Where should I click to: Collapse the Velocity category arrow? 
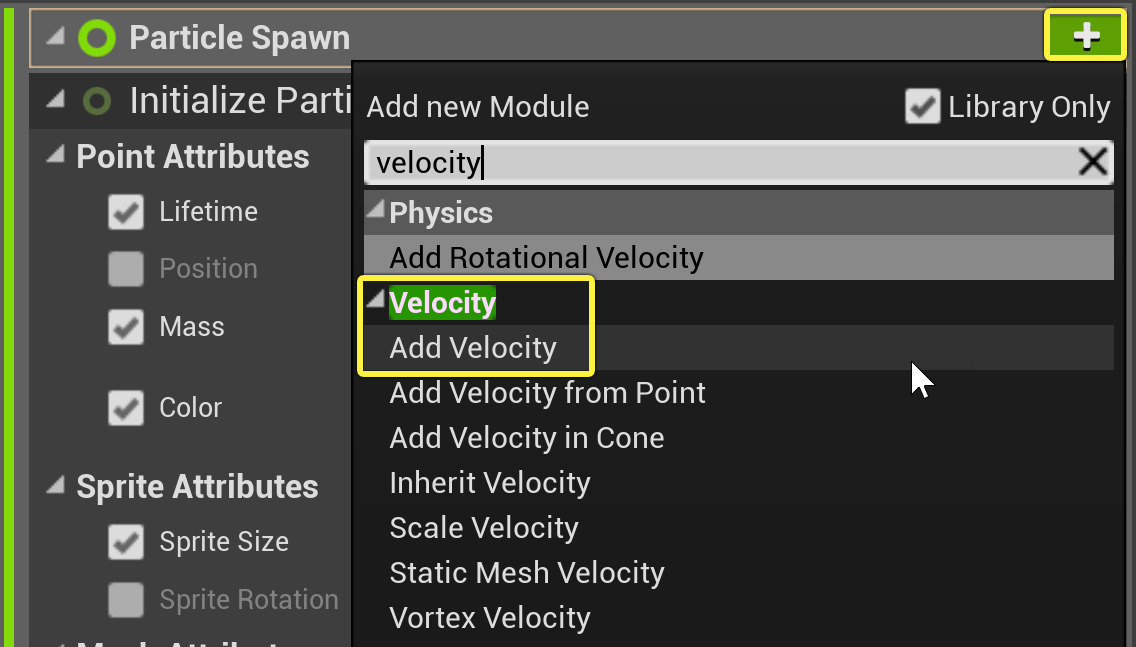(x=375, y=301)
